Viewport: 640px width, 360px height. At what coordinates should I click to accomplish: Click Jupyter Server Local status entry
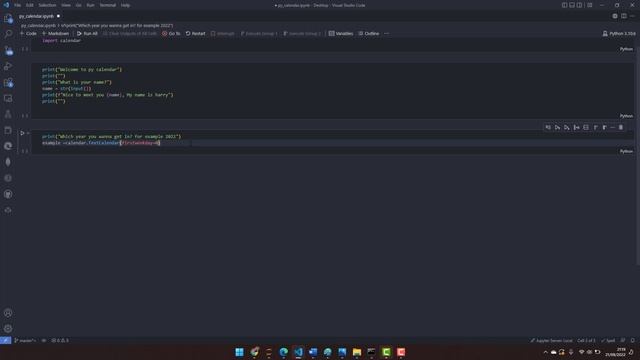(551, 340)
